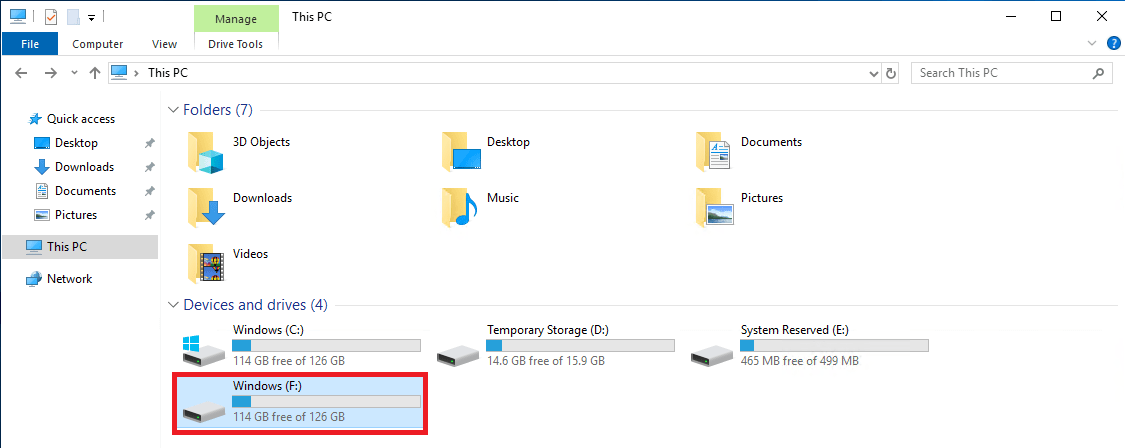Collapse the Folders (7) group
This screenshot has width=1125, height=448.
coord(173,110)
